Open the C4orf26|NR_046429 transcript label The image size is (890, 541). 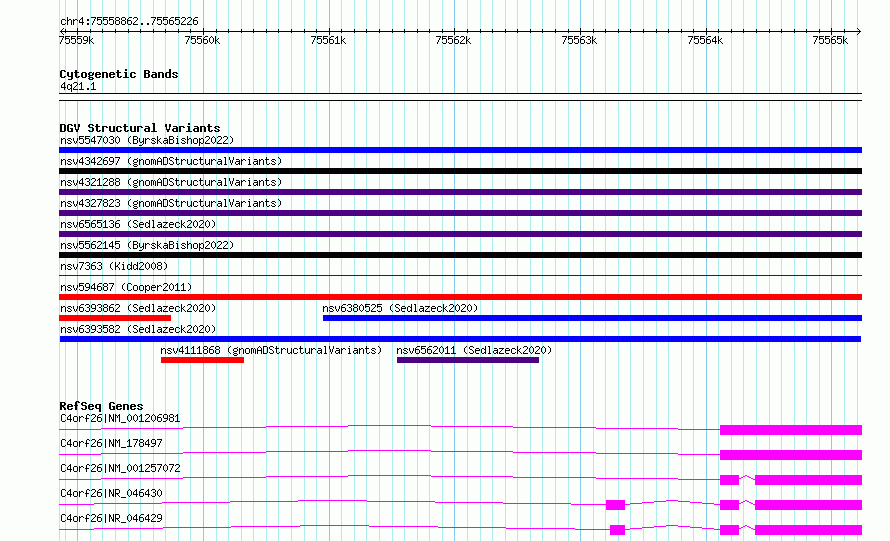[x=111, y=518]
